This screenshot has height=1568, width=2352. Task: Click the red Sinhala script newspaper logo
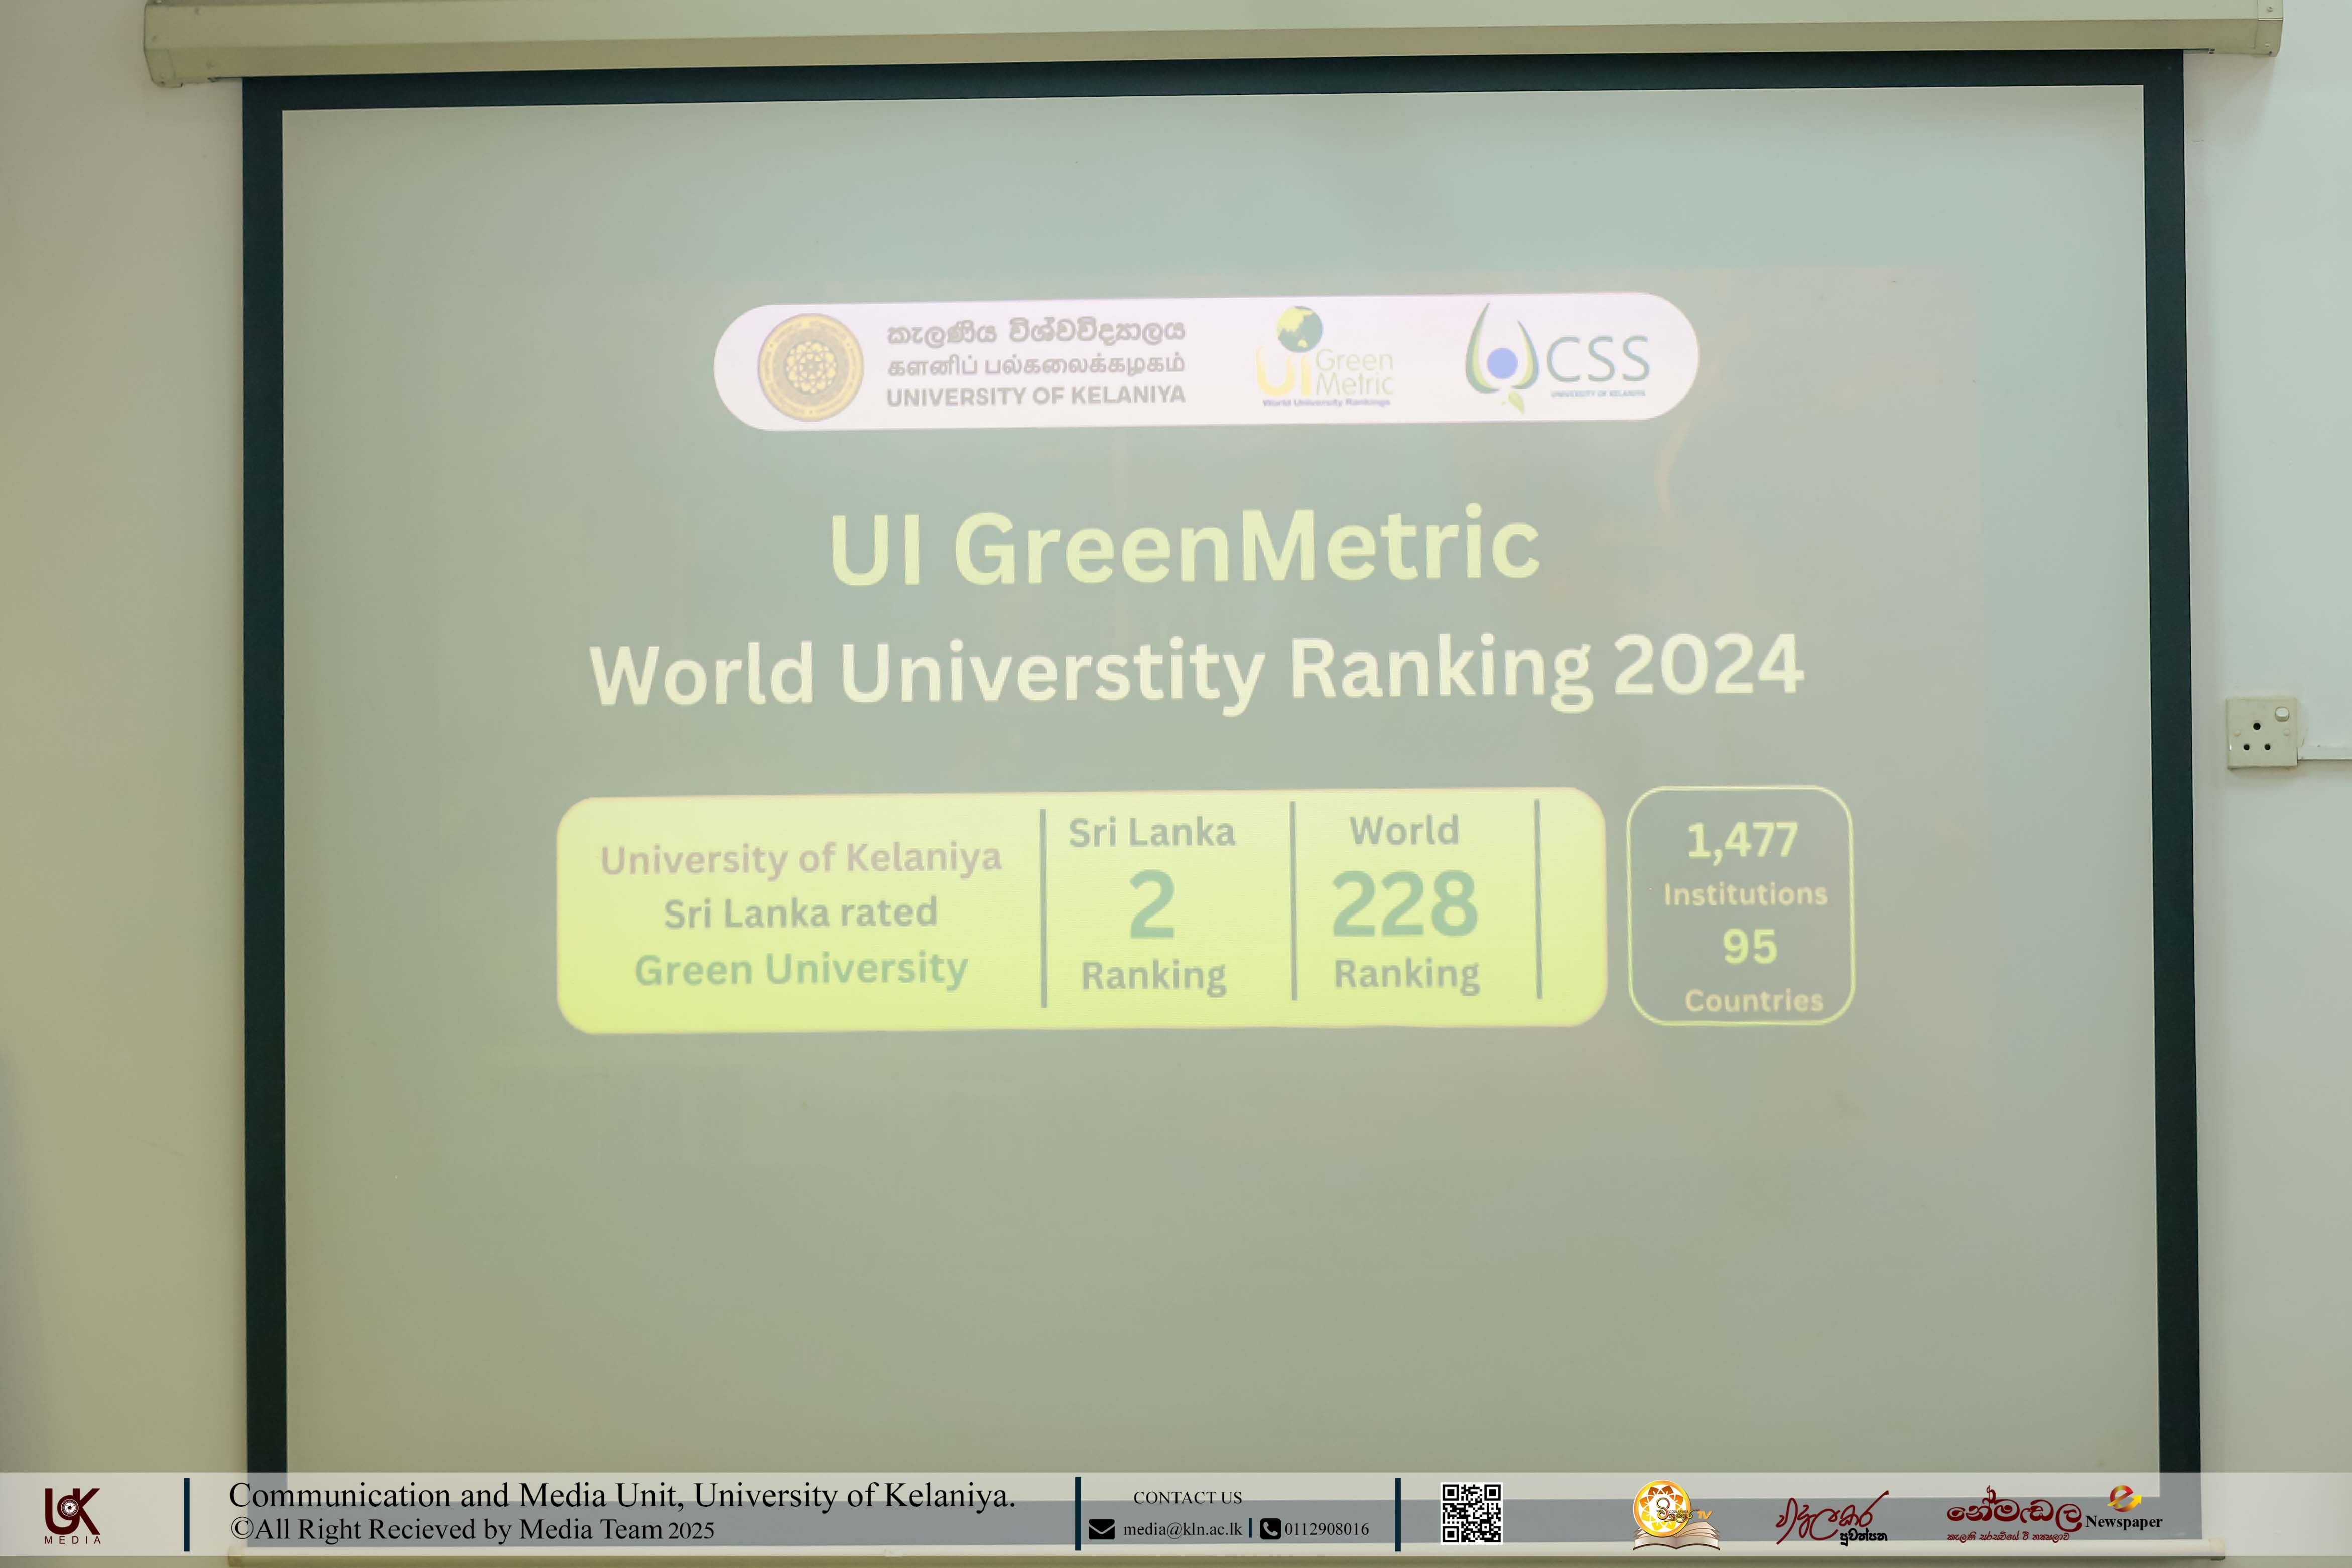(x=1832, y=1518)
